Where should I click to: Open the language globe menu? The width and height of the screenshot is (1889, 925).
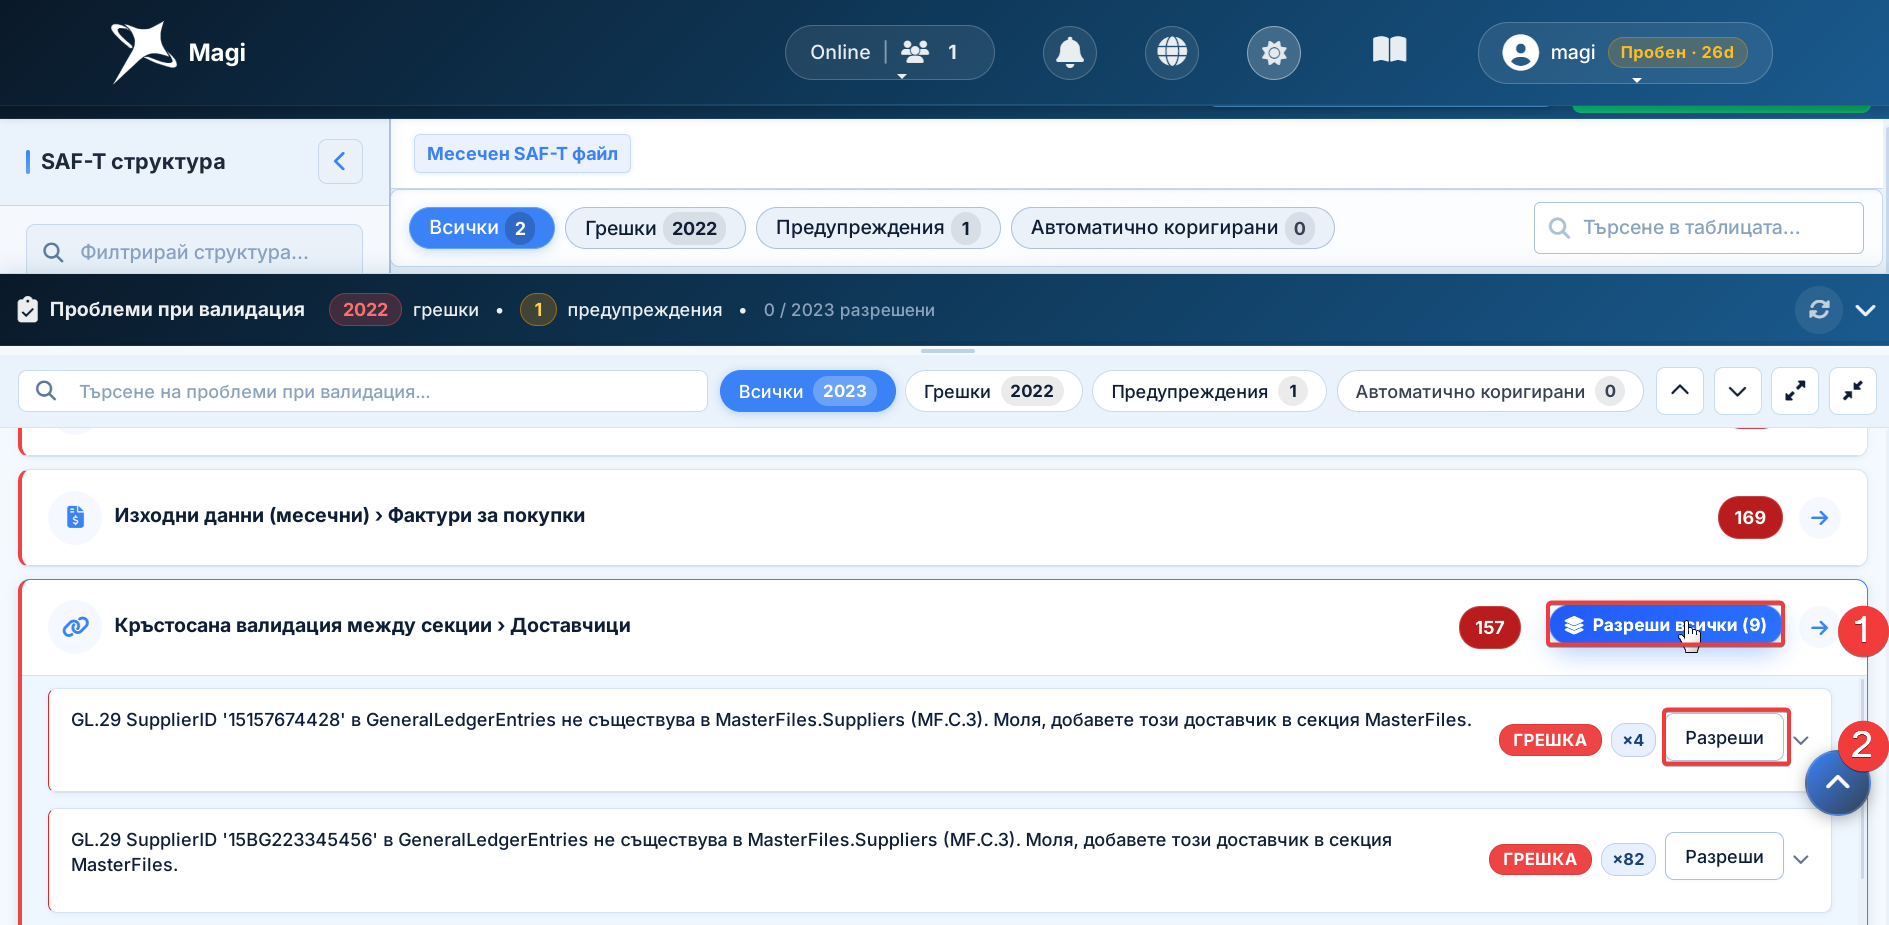(x=1172, y=52)
